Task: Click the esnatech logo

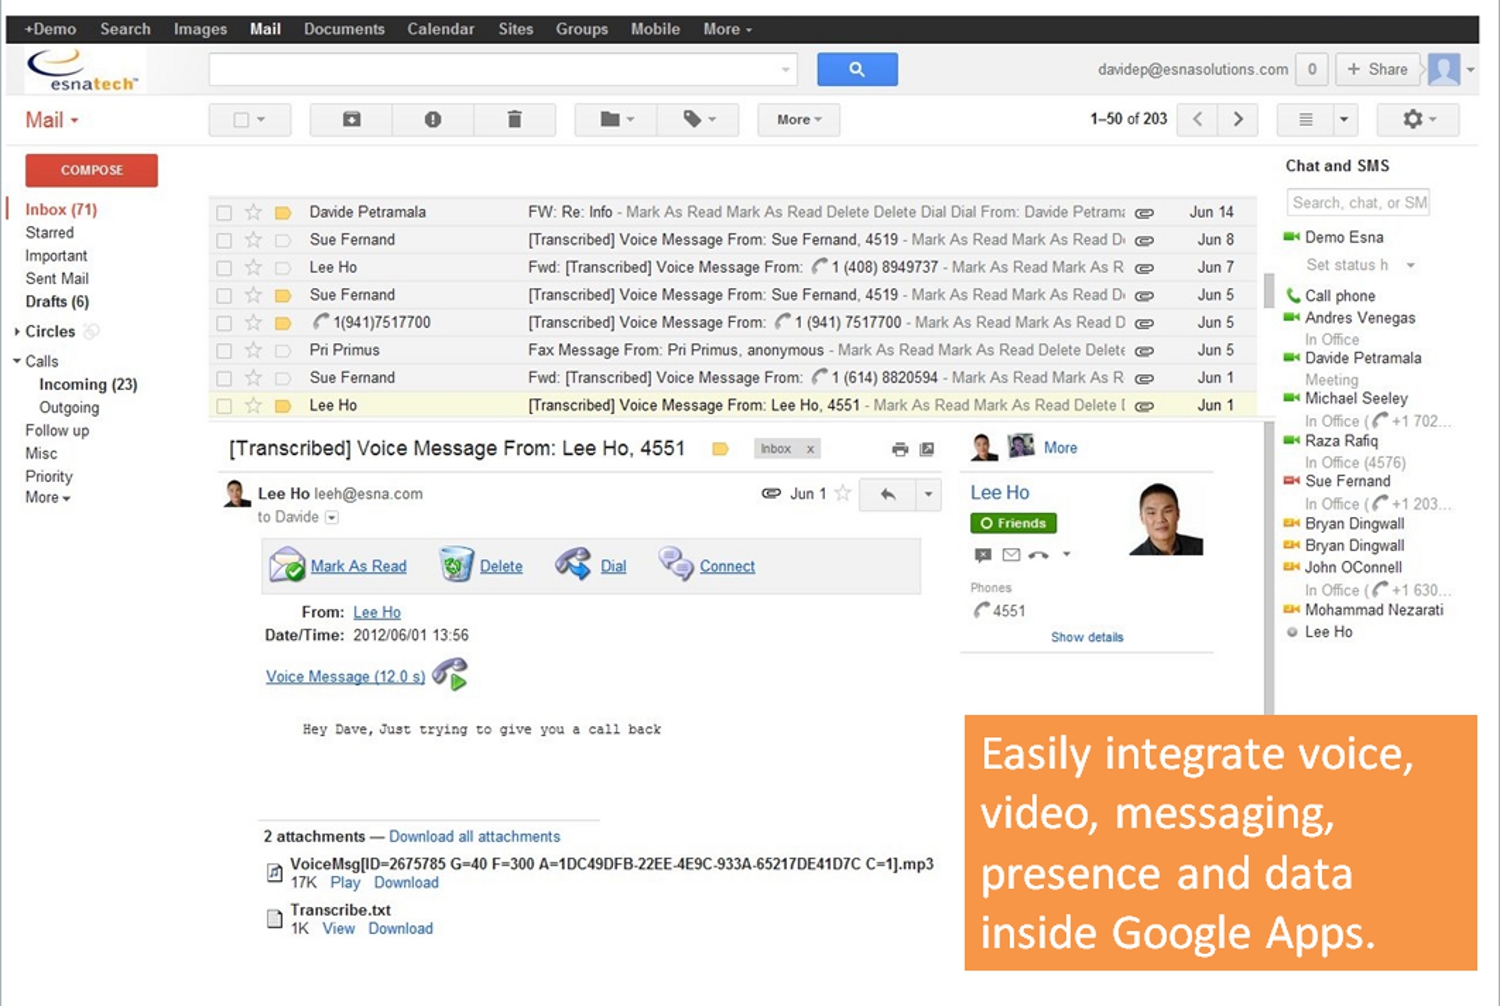Action: click(83, 70)
